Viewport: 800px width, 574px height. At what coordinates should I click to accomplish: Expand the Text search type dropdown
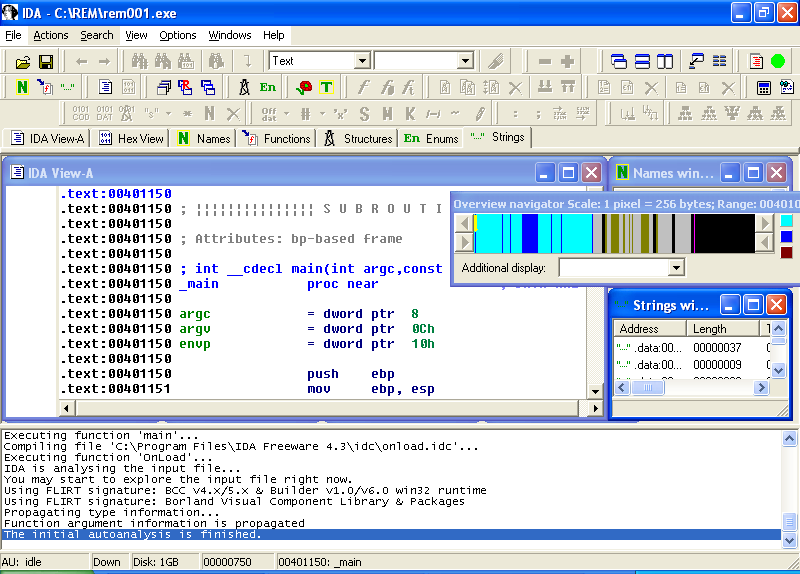coord(362,61)
